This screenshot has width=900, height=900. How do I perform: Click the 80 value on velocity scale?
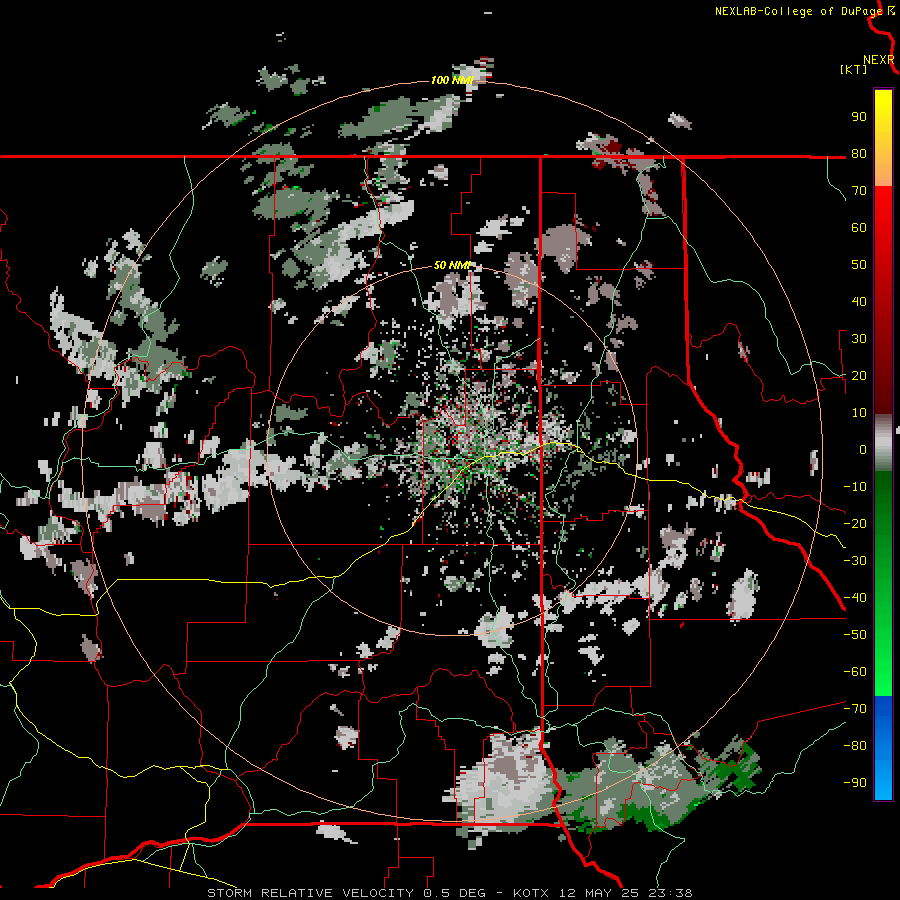859,154
